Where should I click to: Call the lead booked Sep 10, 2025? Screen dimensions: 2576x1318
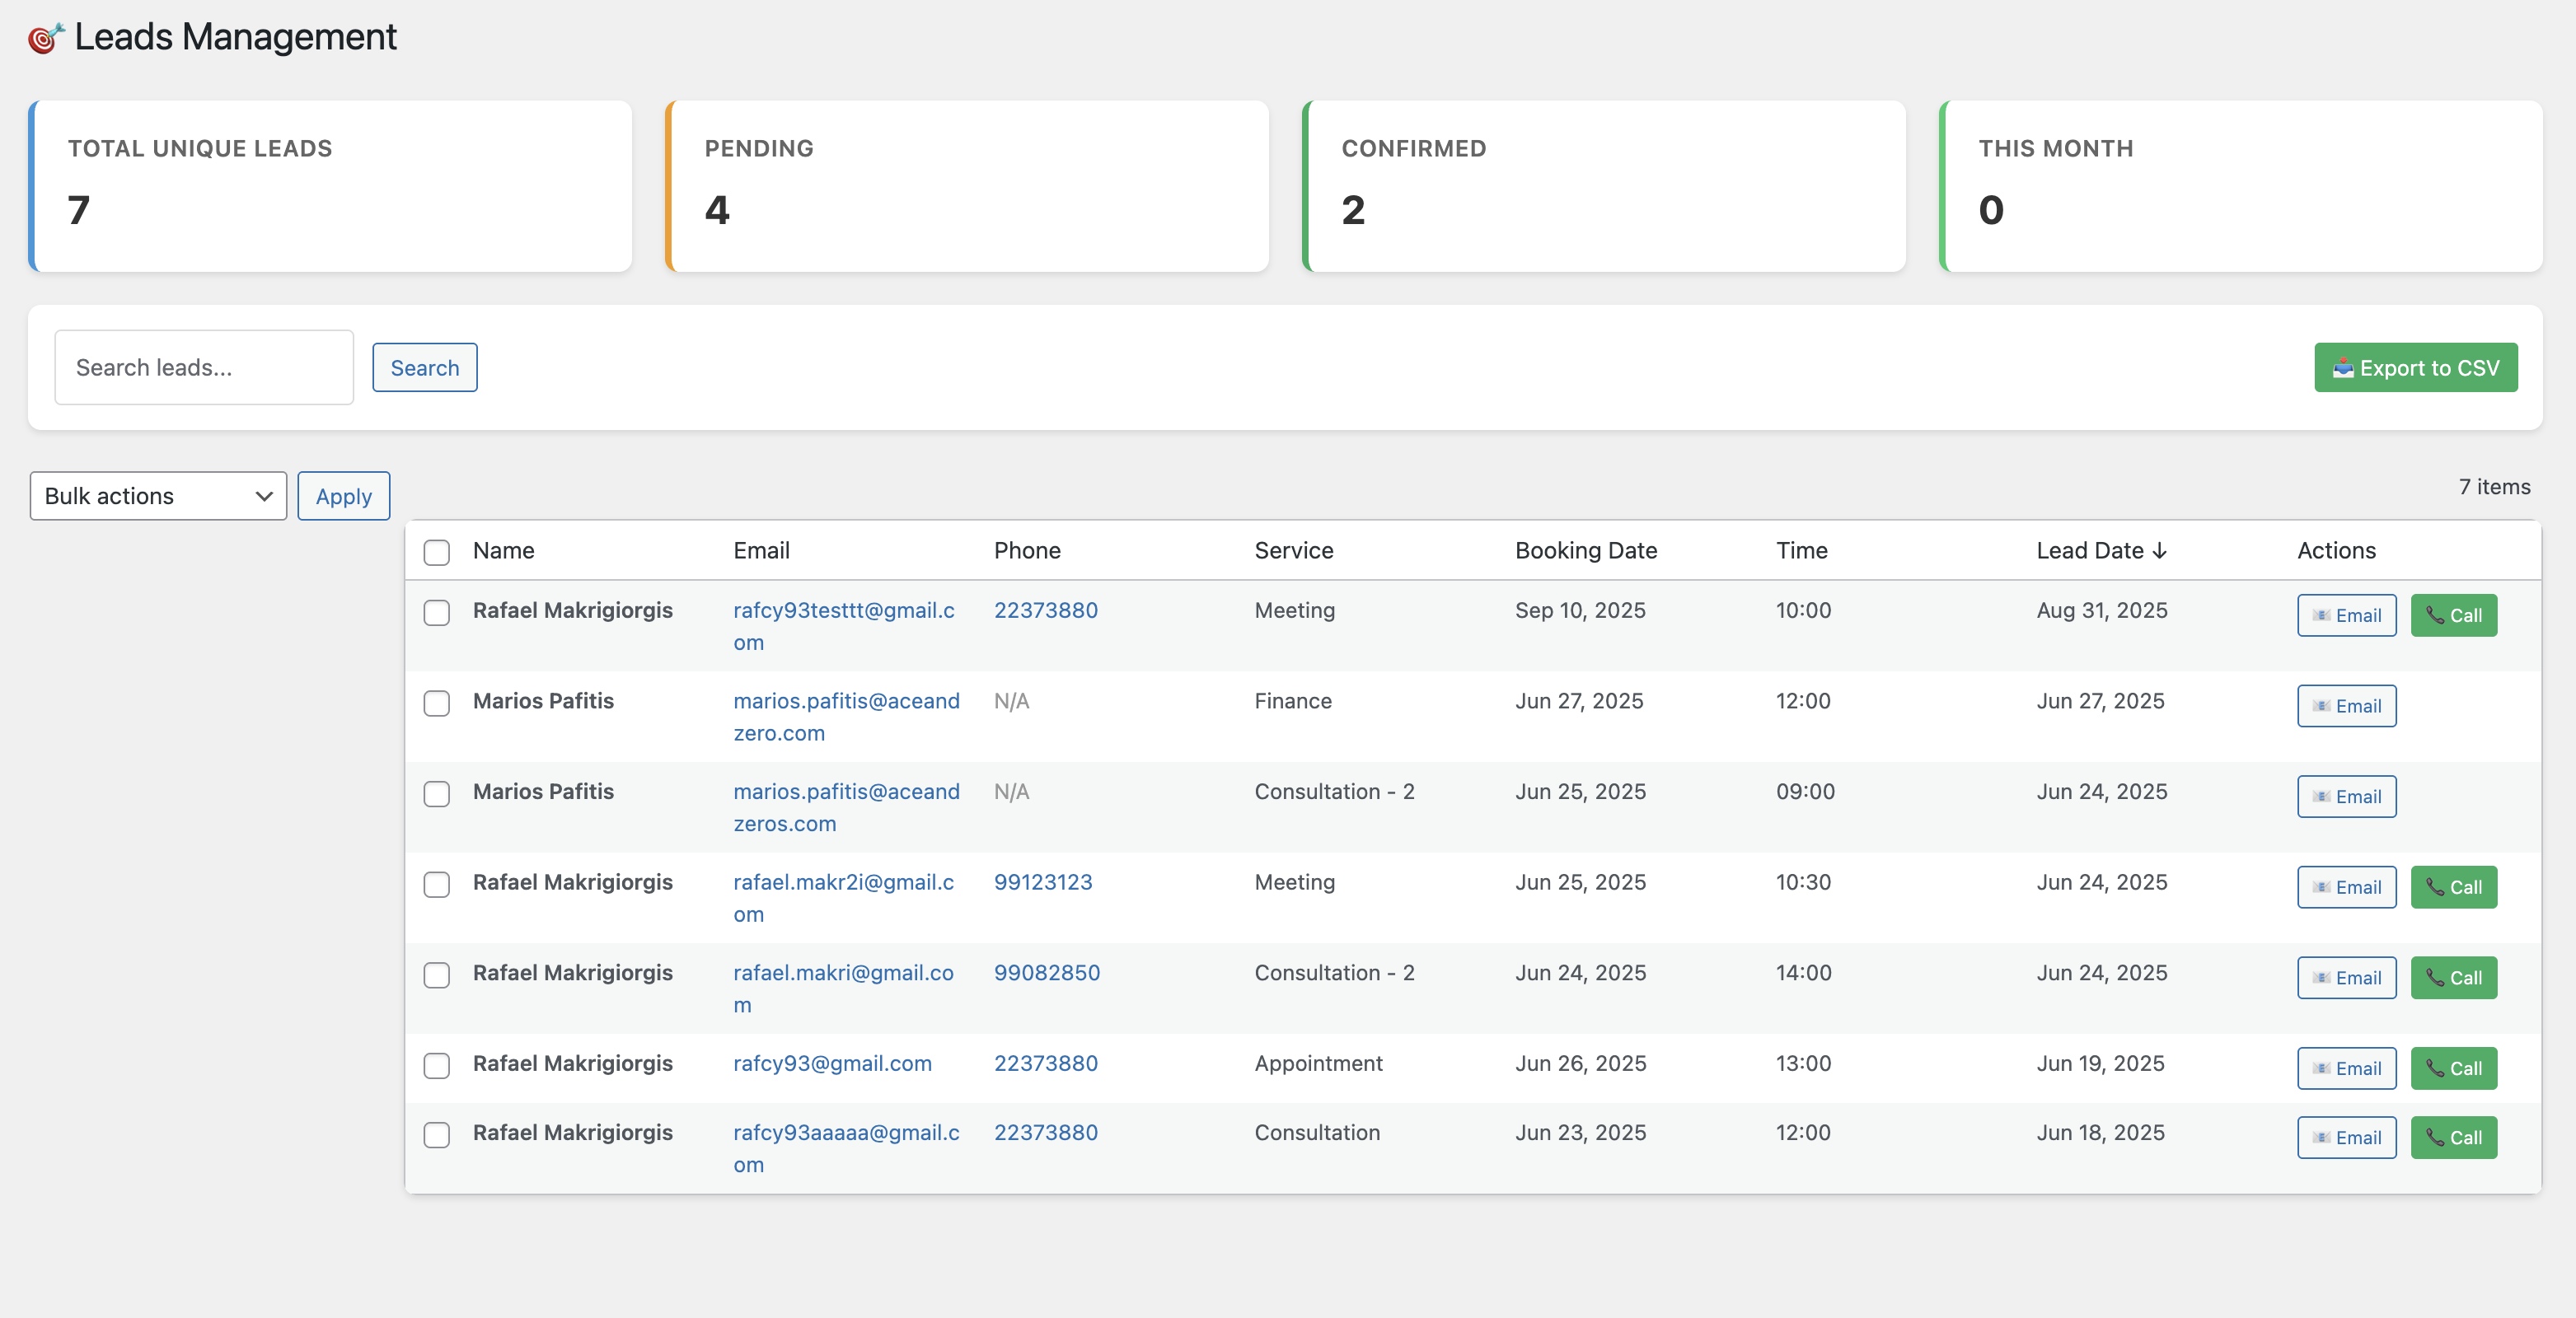click(2453, 615)
